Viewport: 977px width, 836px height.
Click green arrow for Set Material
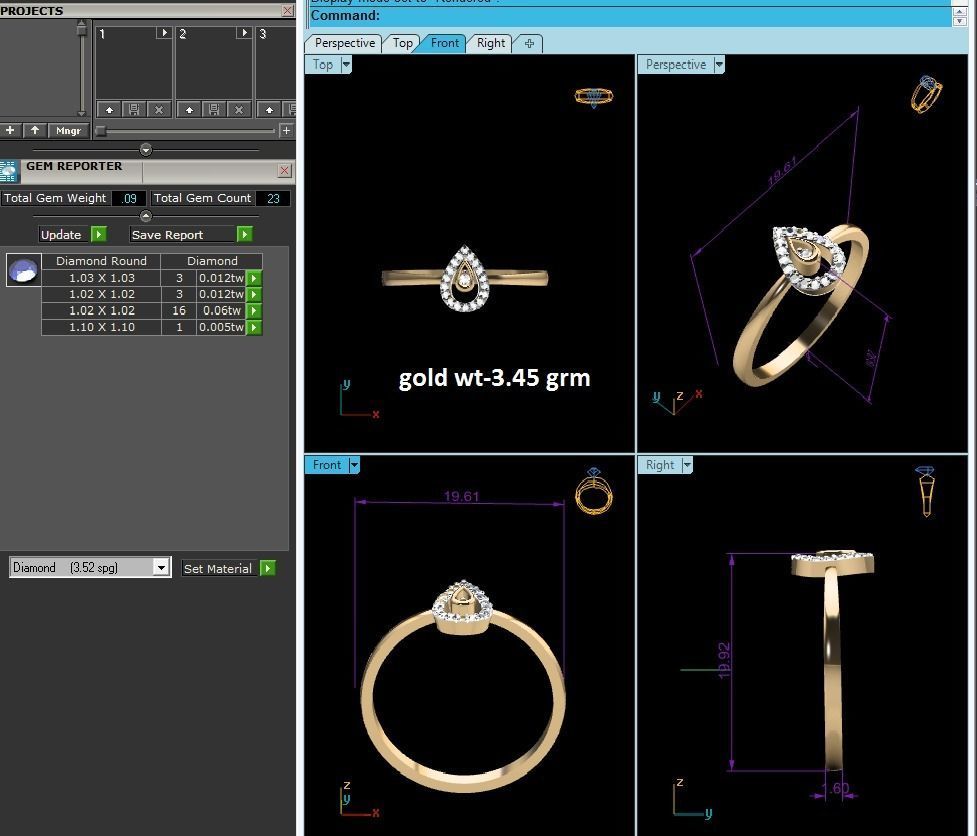pos(267,568)
